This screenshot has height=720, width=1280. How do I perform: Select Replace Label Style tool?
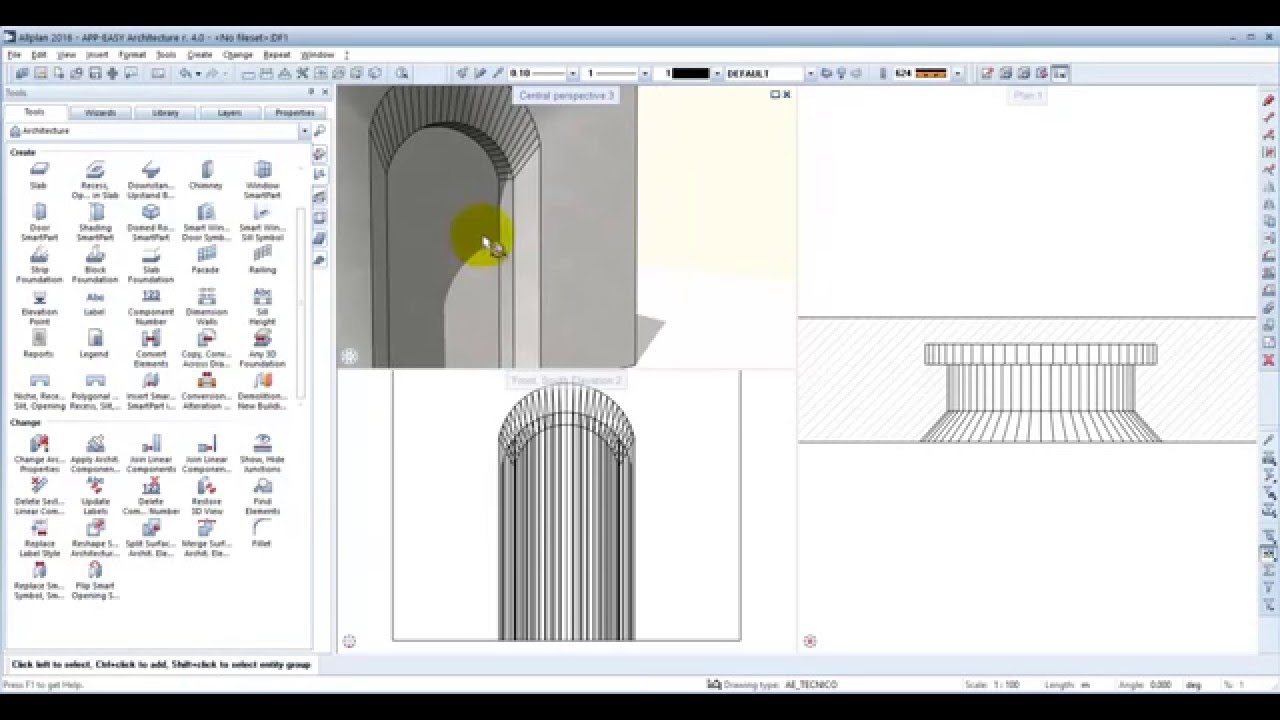click(39, 538)
